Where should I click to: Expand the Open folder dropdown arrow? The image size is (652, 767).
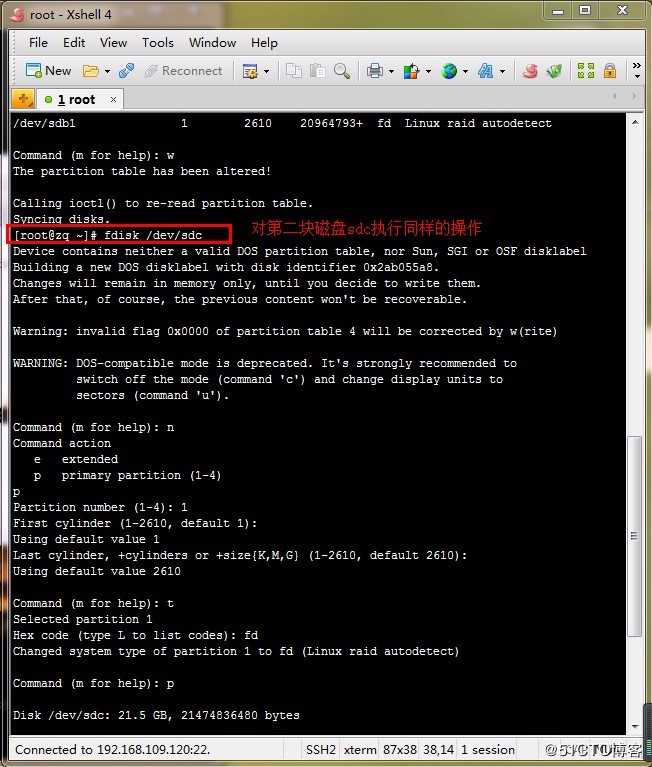[107, 72]
